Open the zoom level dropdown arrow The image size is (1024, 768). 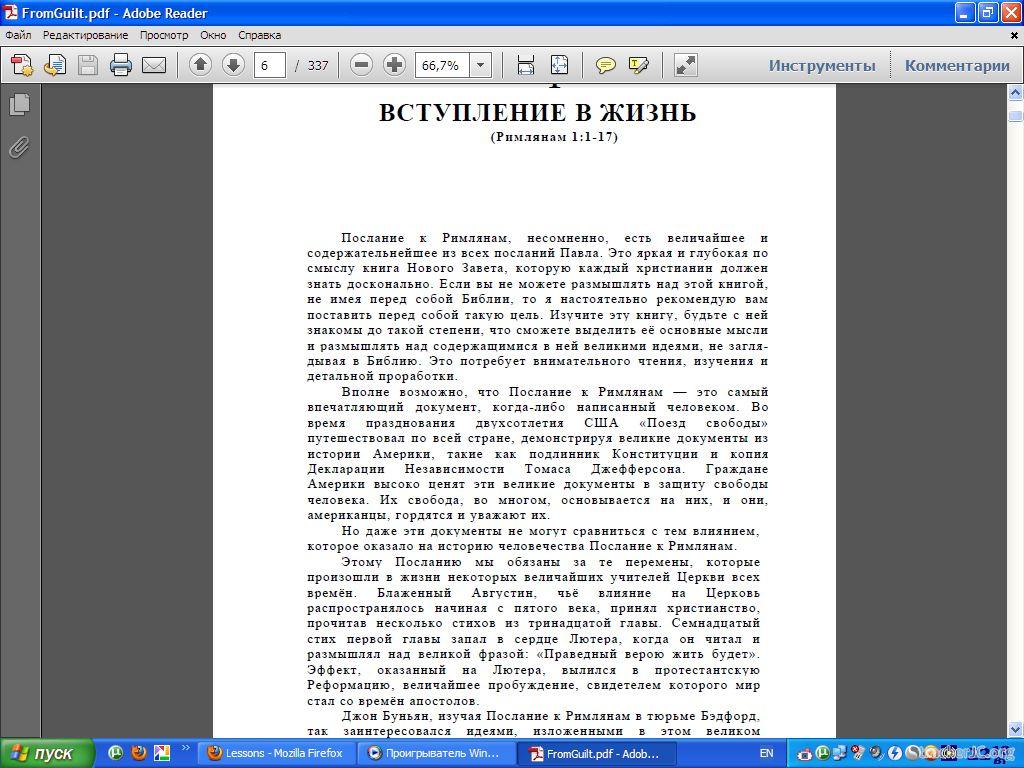tap(481, 66)
